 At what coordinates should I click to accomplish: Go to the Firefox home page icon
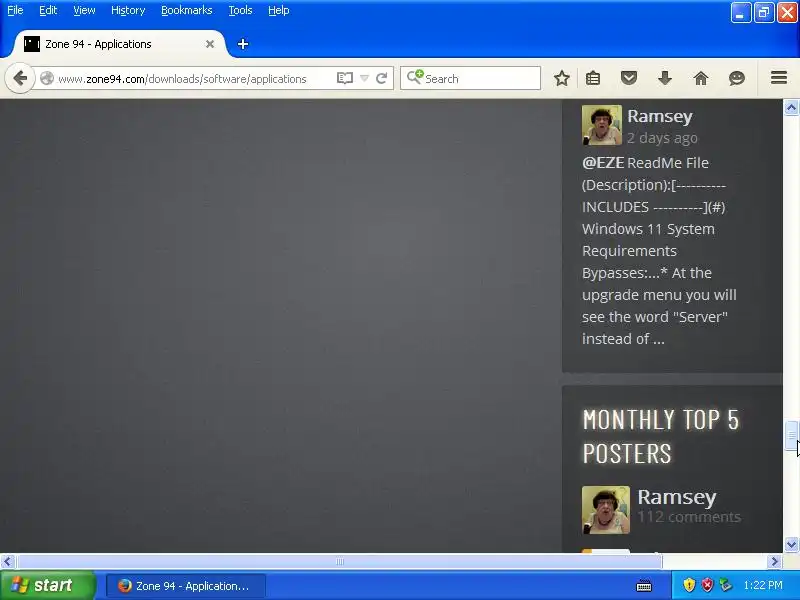pyautogui.click(x=701, y=79)
